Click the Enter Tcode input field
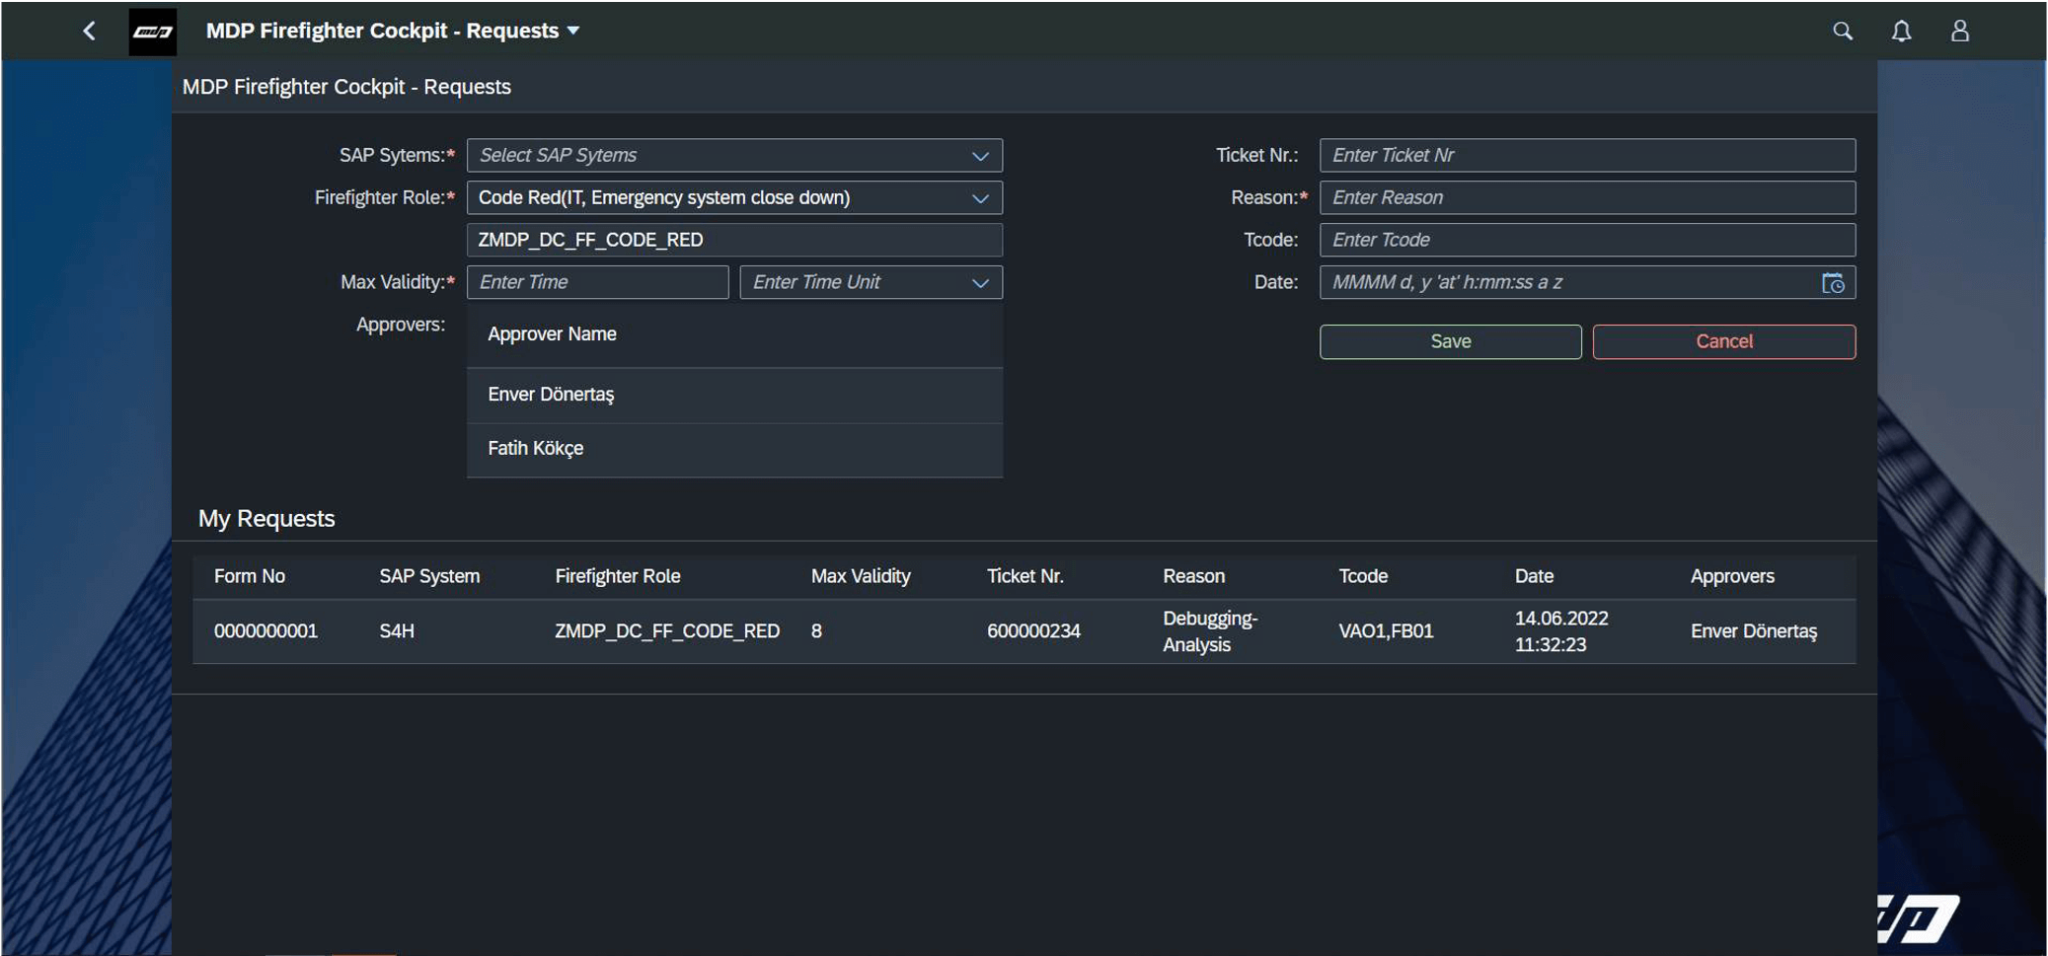Screen dimensions: 2048x956 1586,240
